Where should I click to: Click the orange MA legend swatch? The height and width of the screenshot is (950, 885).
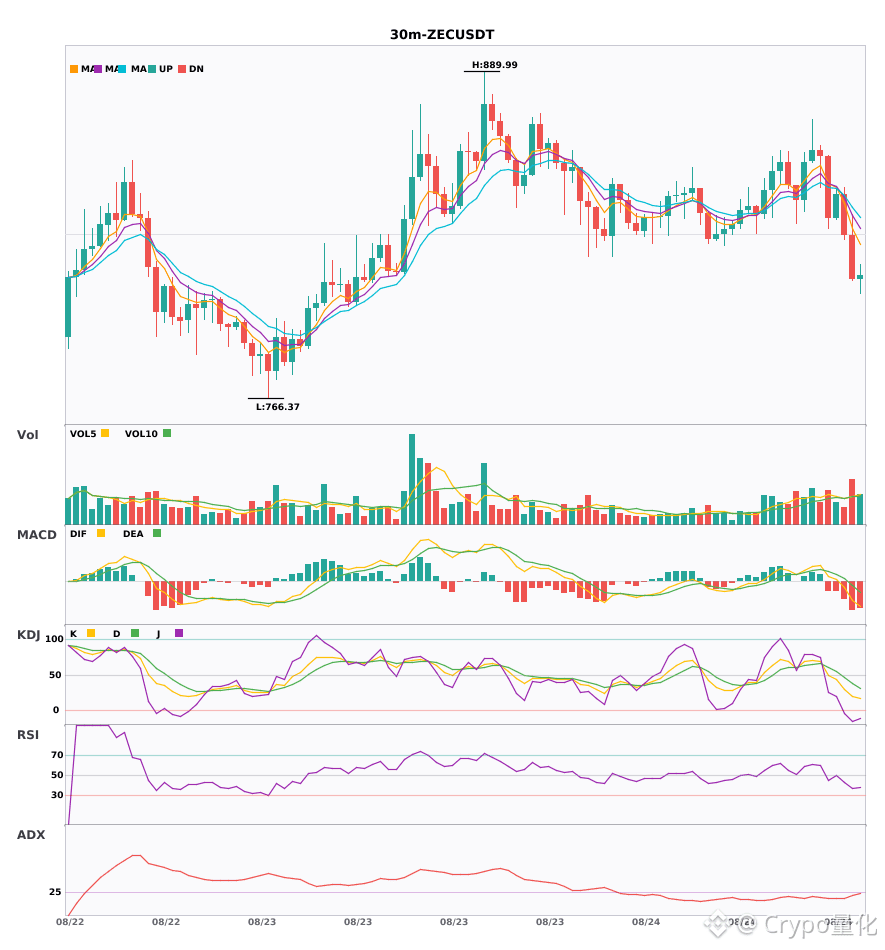click(74, 69)
